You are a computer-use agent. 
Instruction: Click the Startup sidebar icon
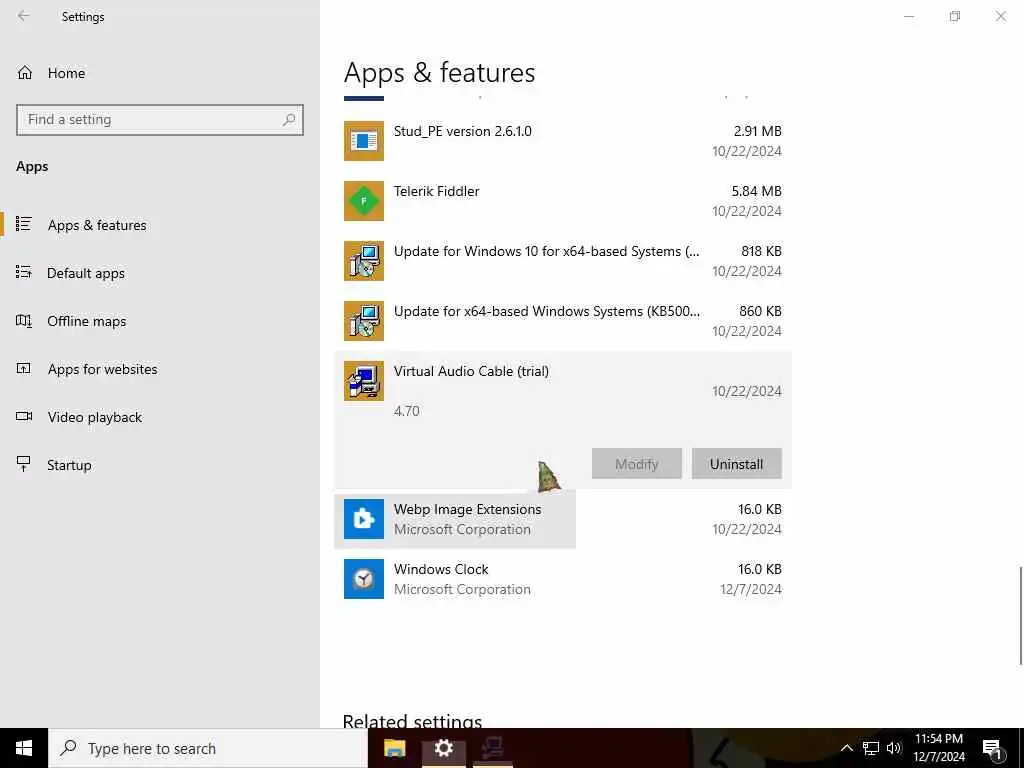[x=24, y=464]
